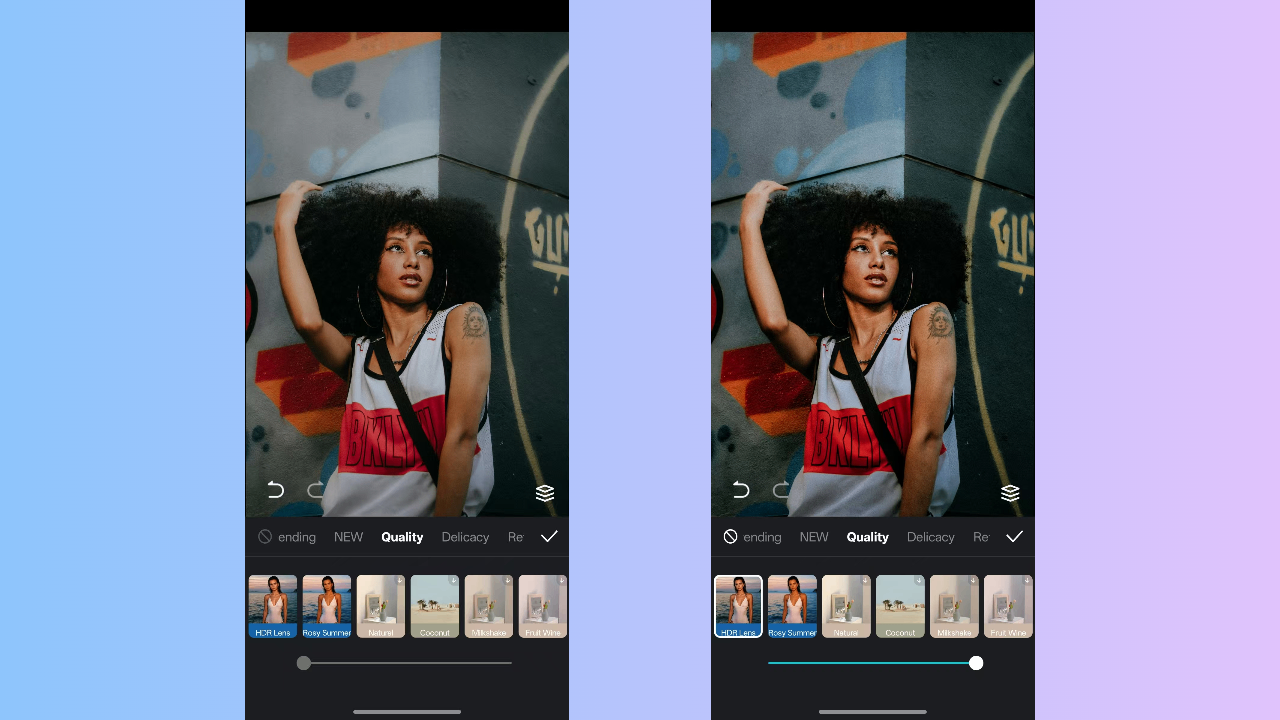Undo the last edit
Viewport: 1280px width, 720px height.
(275, 490)
